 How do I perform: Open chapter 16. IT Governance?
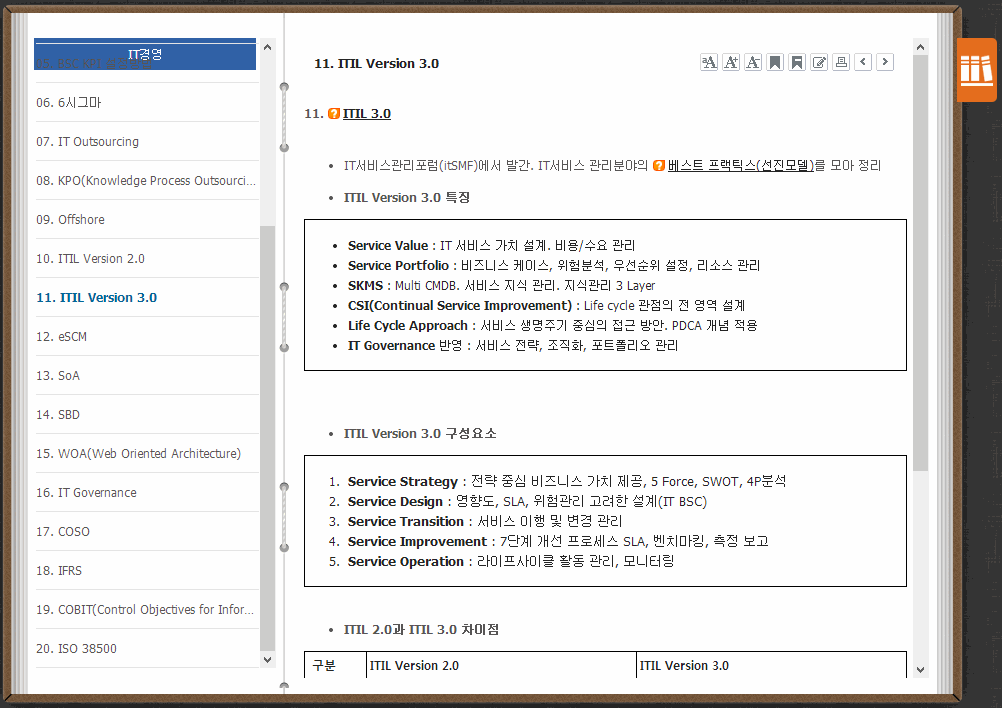(x=147, y=492)
